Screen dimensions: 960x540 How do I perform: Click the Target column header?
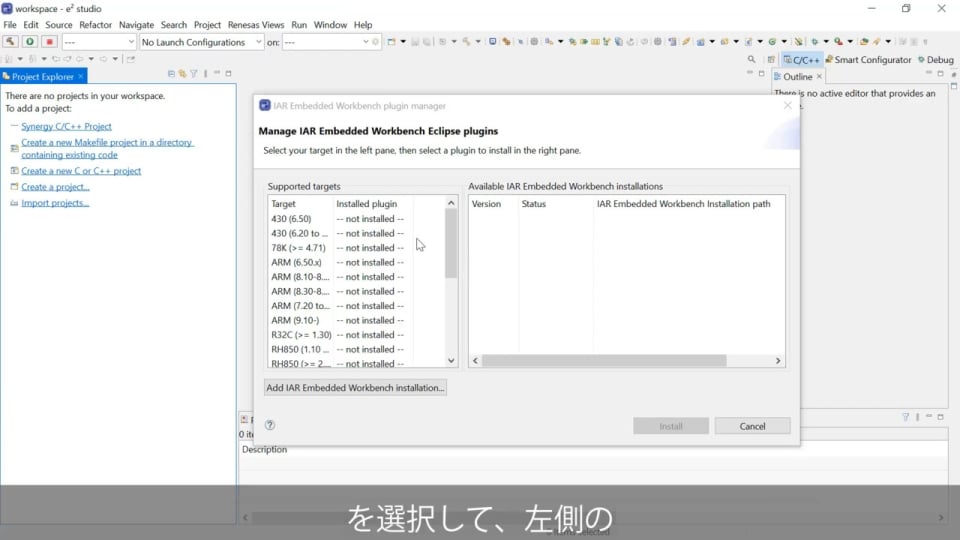tap(301, 204)
